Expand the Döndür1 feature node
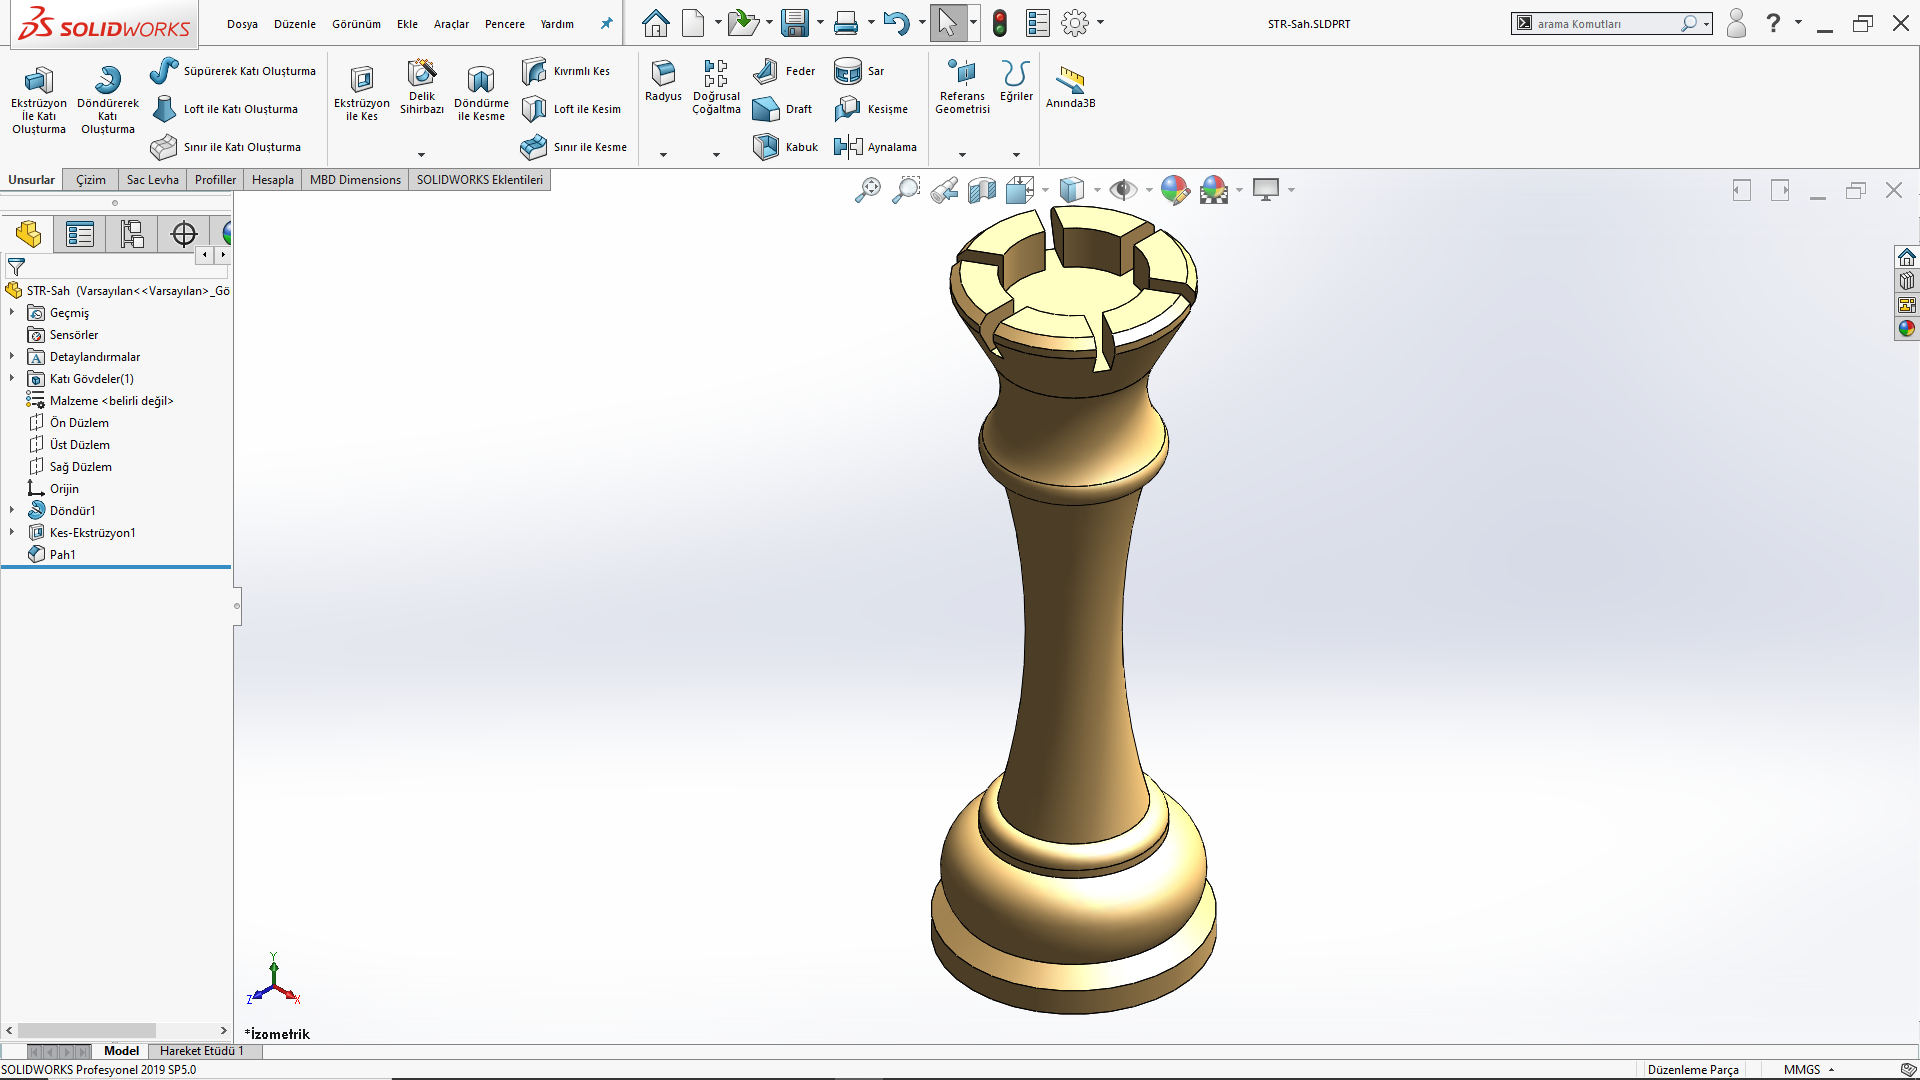The width and height of the screenshot is (1920, 1080). click(x=12, y=511)
